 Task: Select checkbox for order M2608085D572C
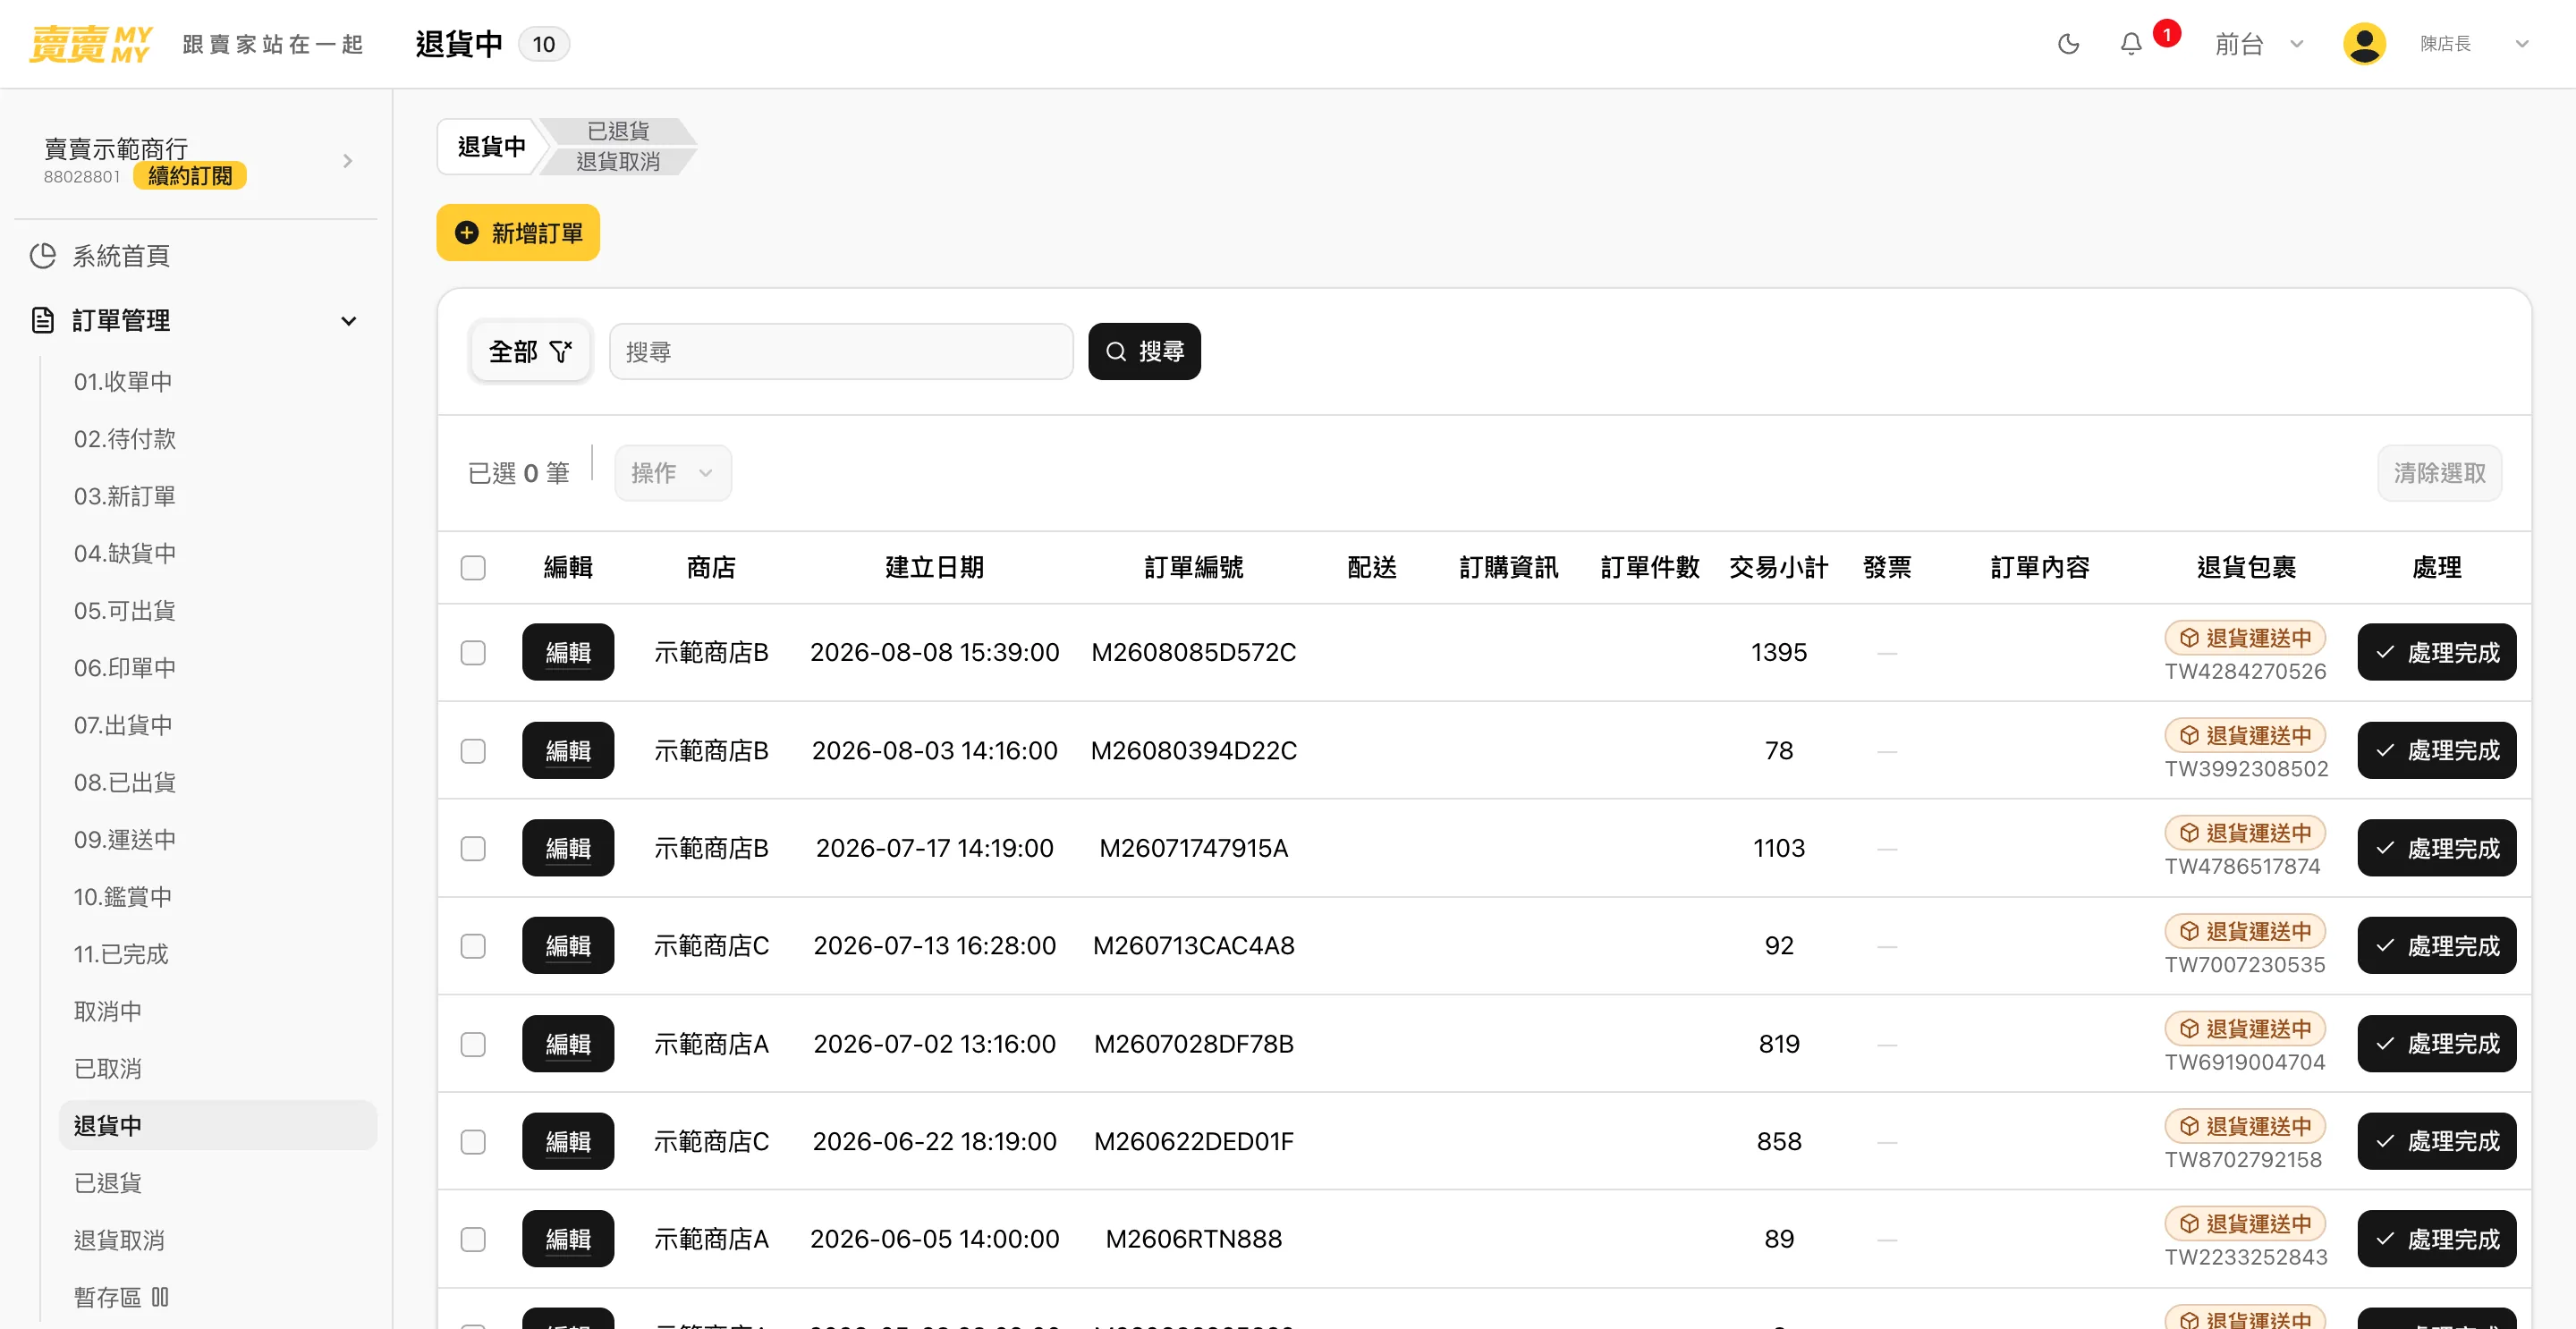click(x=473, y=652)
